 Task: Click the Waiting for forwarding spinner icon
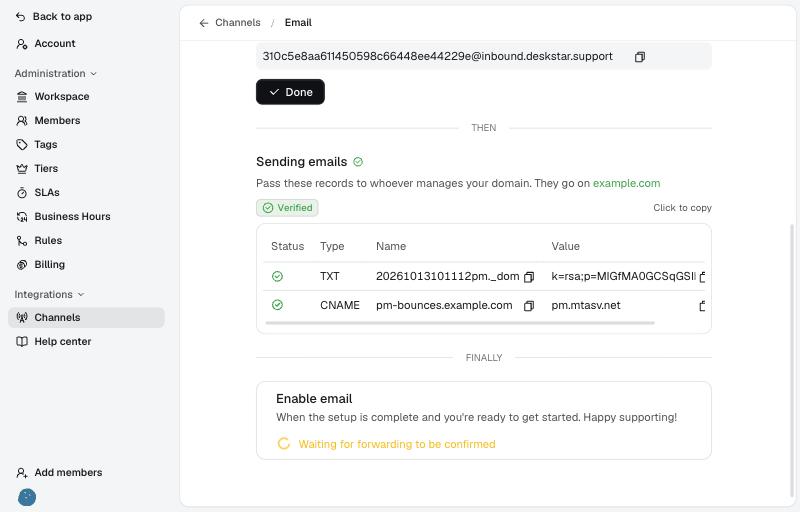click(284, 444)
